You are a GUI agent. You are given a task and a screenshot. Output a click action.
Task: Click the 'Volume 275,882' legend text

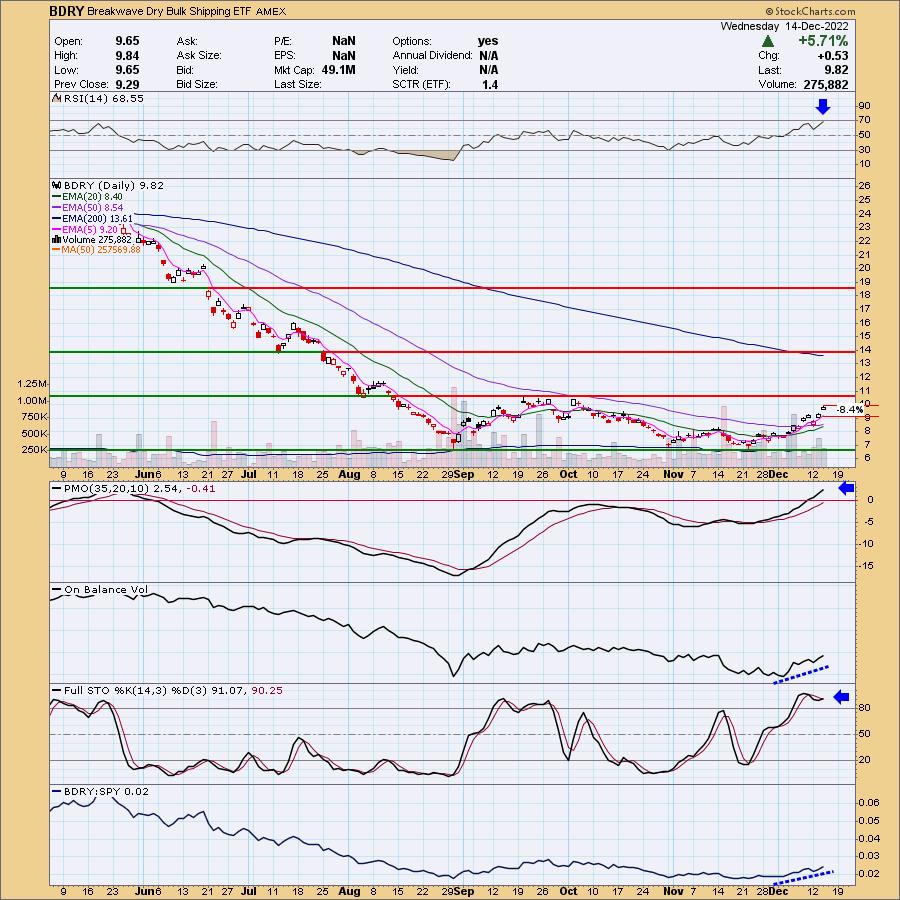pyautogui.click(x=97, y=240)
